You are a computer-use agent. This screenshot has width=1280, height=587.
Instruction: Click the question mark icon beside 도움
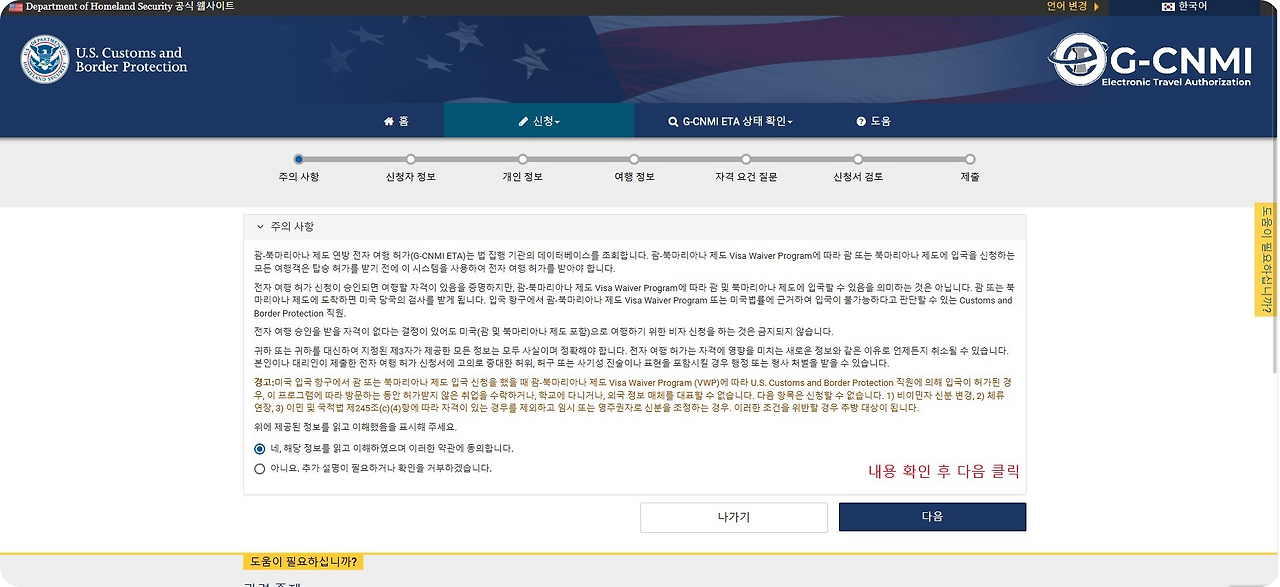(x=861, y=120)
